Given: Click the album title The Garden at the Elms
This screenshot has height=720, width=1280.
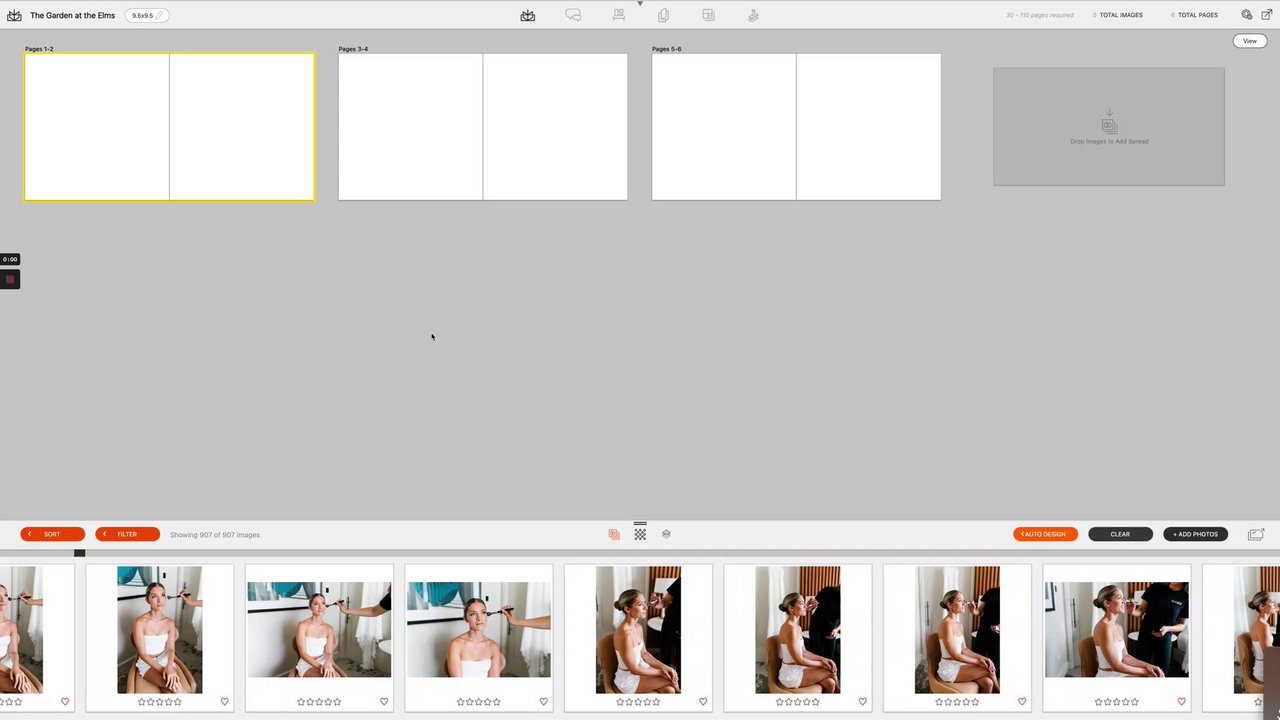Looking at the screenshot, I should click(72, 15).
